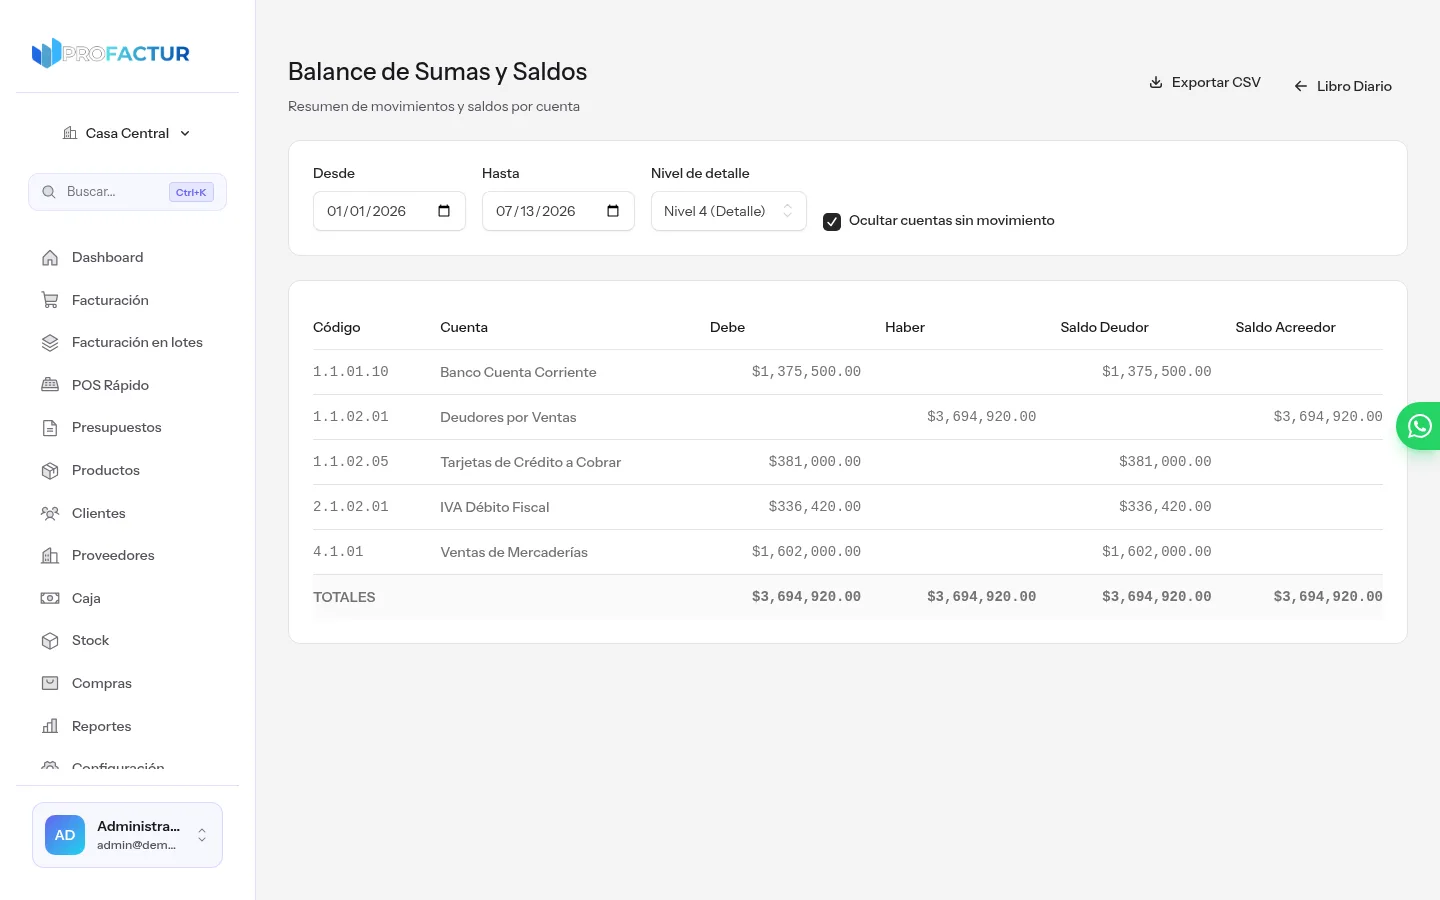Open Proveedores menu item

(128, 556)
